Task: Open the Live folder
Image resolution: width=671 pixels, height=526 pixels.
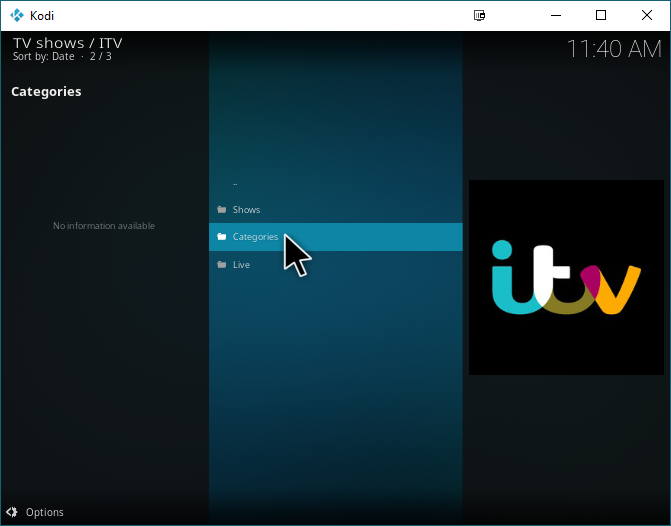Action: pyautogui.click(x=336, y=264)
